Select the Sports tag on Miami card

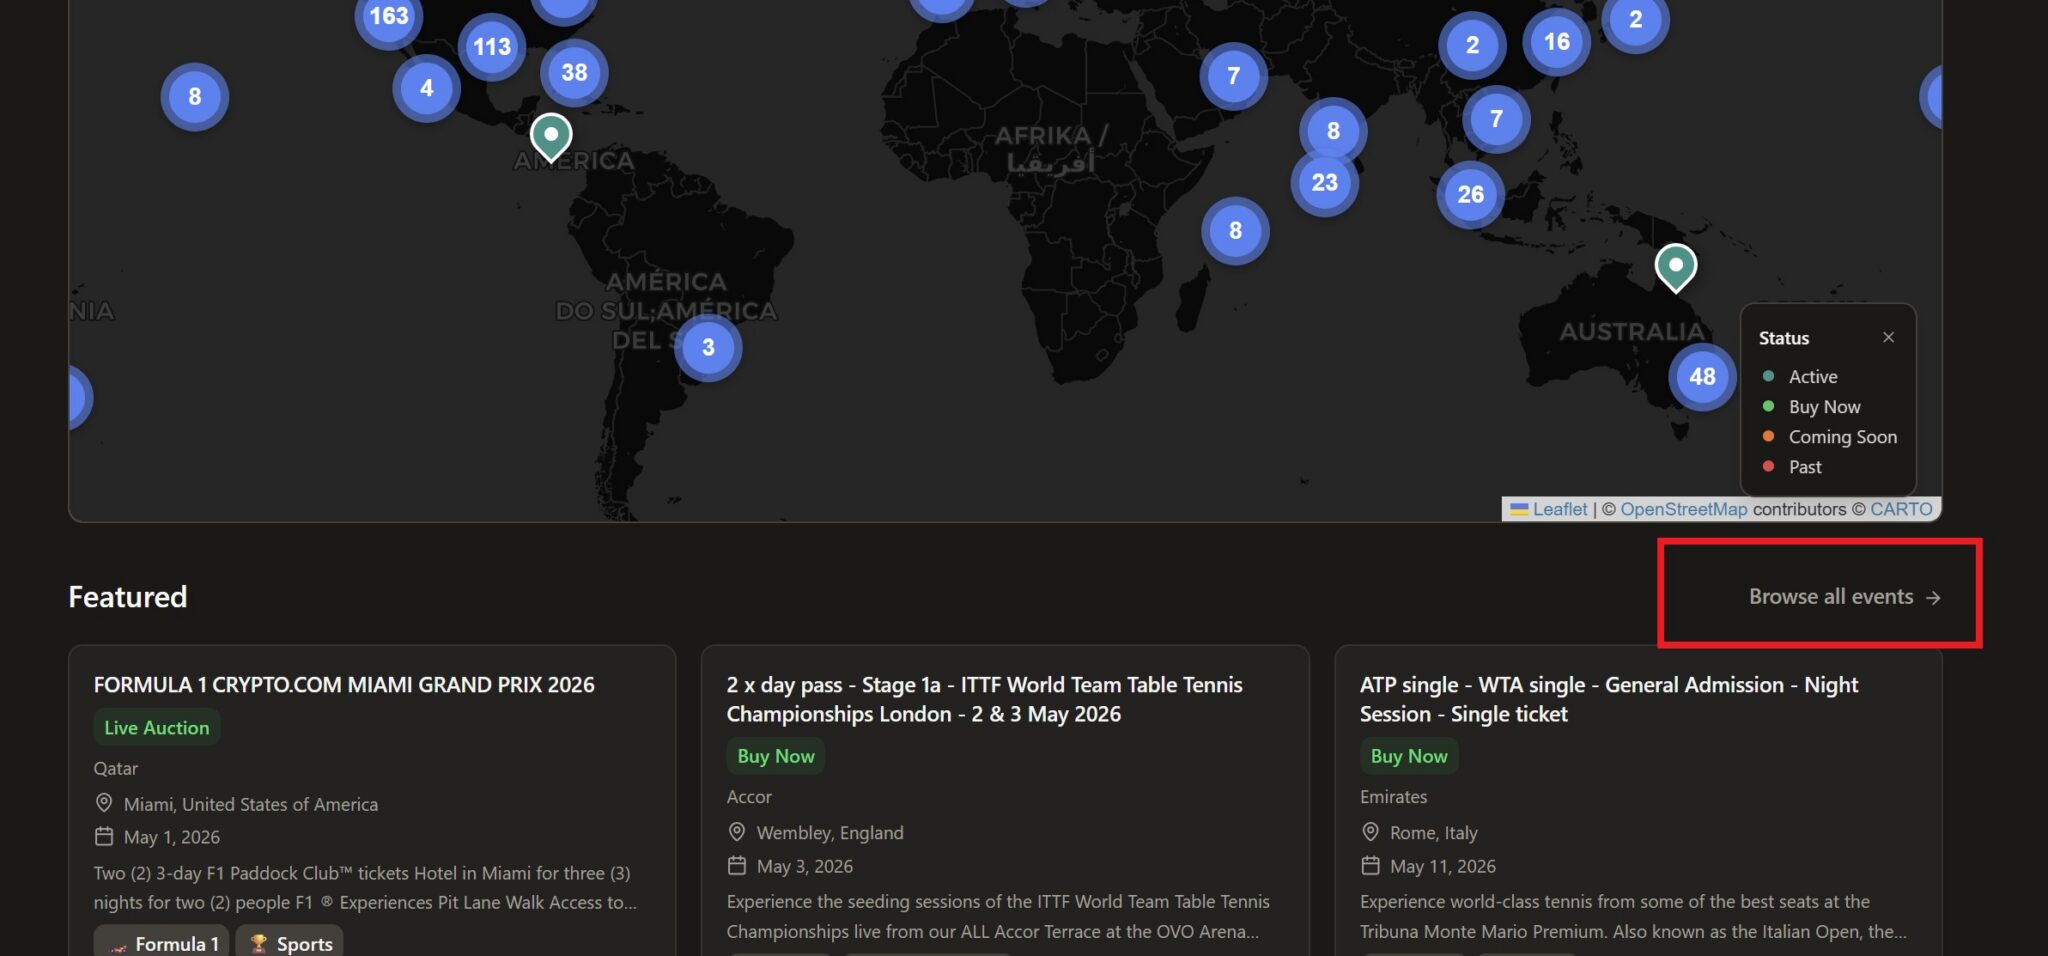tap(290, 943)
